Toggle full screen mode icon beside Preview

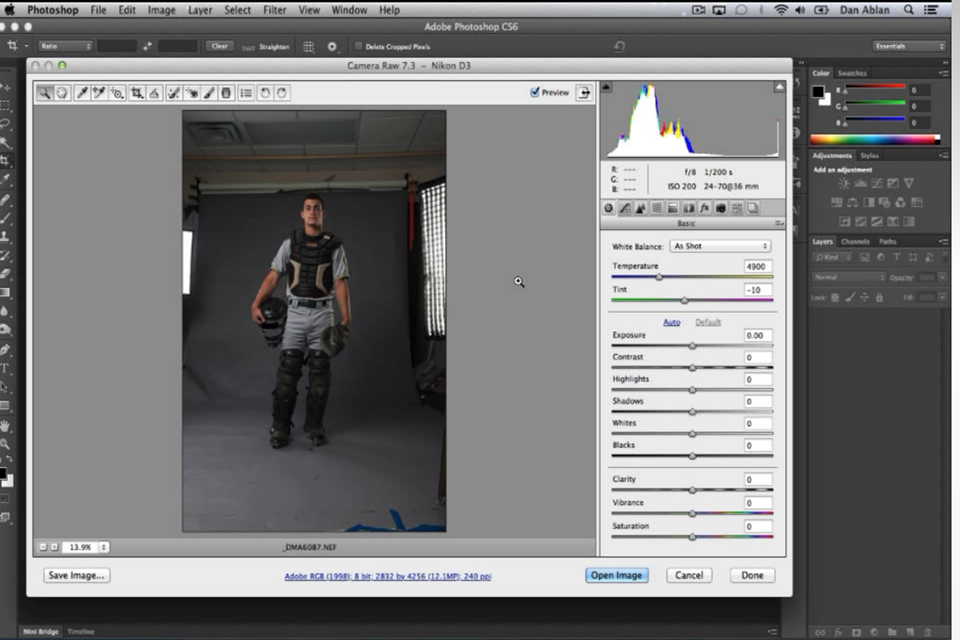[x=583, y=92]
